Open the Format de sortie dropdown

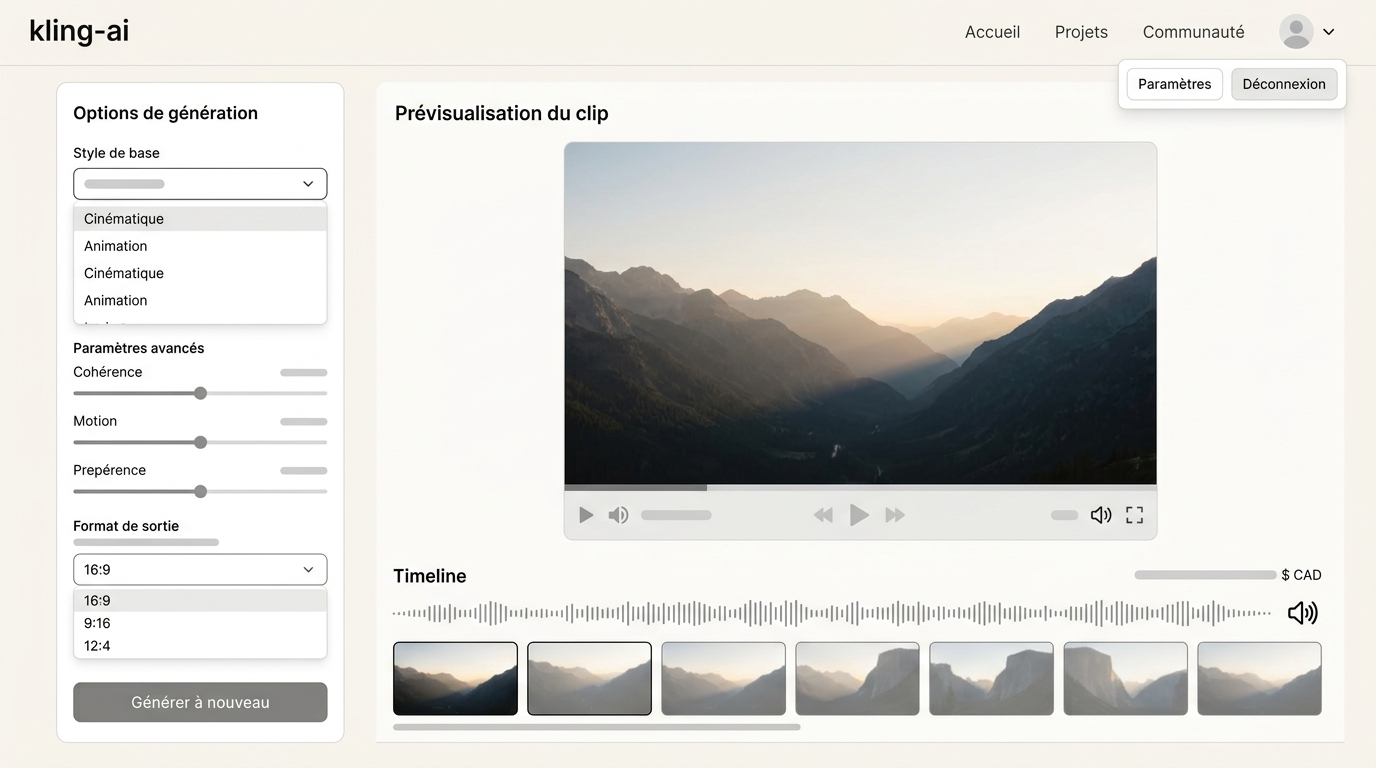pos(200,569)
